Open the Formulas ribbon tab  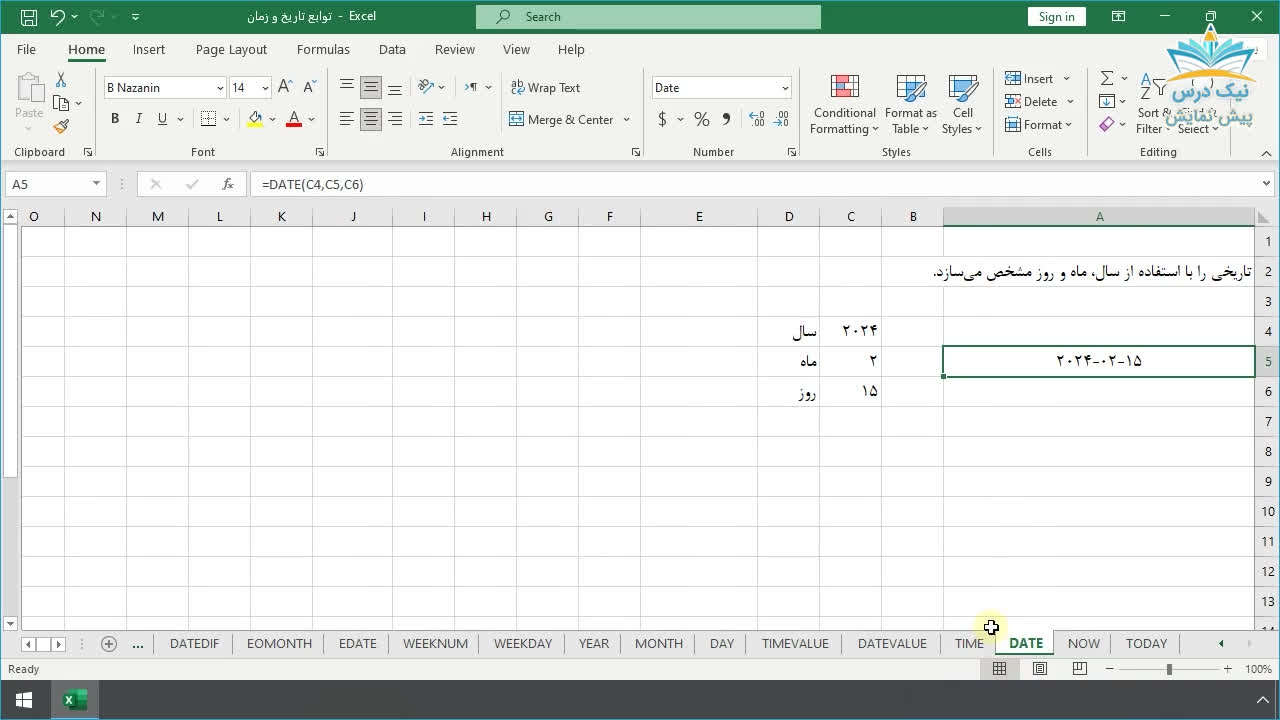pyautogui.click(x=323, y=49)
